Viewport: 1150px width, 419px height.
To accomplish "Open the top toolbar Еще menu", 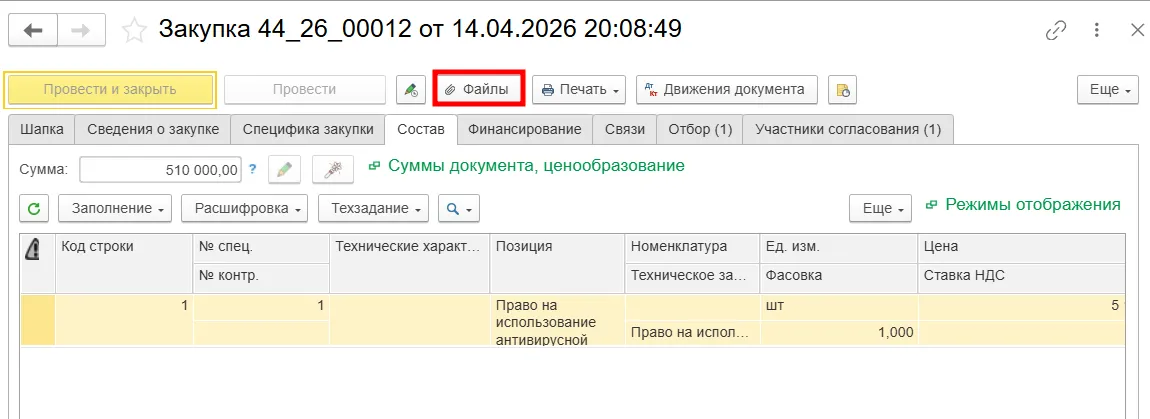I will (1107, 90).
